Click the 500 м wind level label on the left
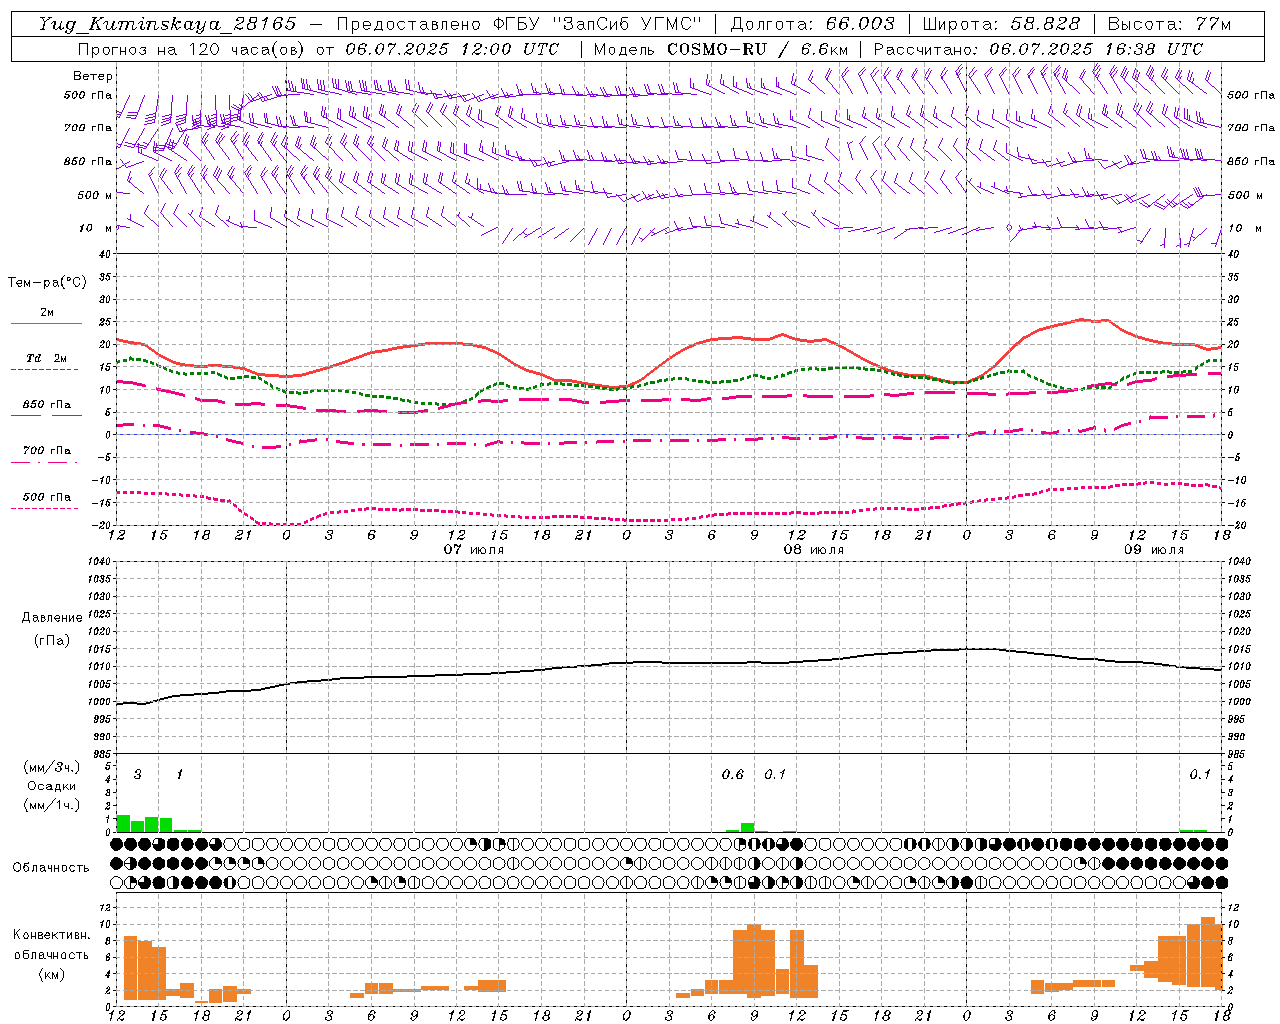 96,195
